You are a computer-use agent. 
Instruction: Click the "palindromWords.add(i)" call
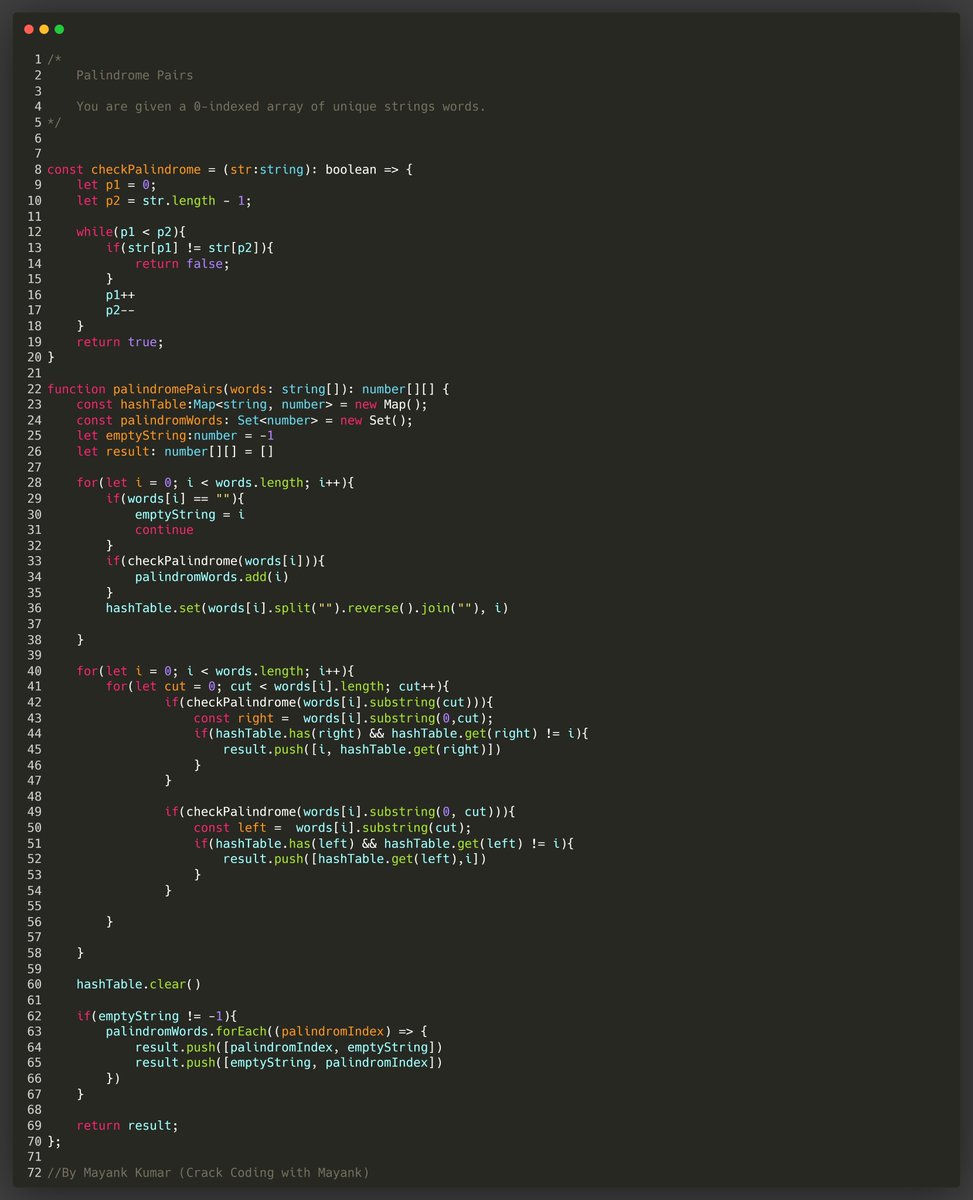(x=212, y=577)
